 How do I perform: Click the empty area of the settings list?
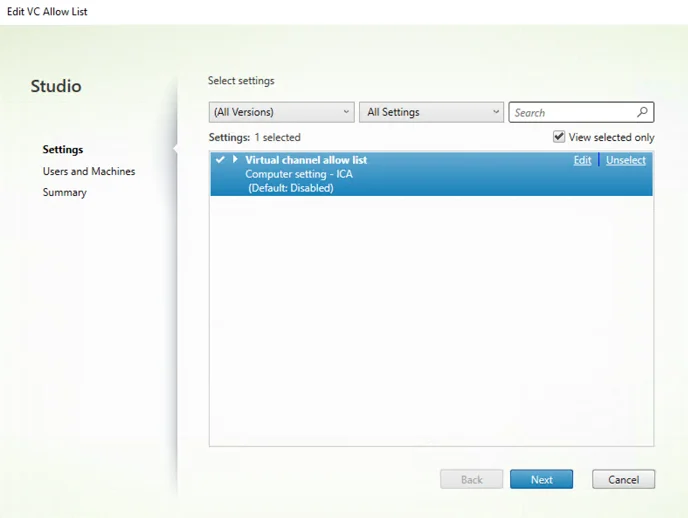[430, 320]
